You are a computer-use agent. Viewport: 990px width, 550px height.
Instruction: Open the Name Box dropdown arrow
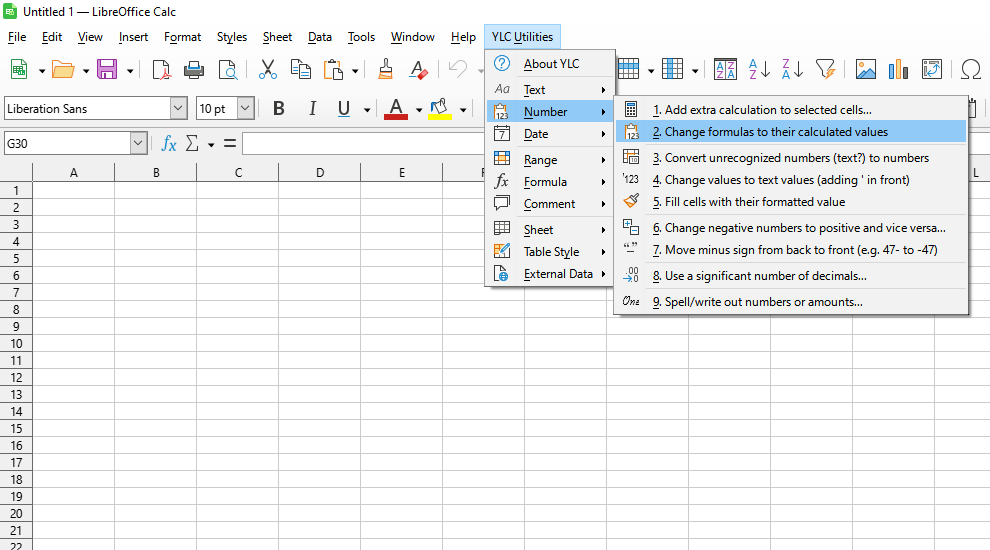coord(138,144)
